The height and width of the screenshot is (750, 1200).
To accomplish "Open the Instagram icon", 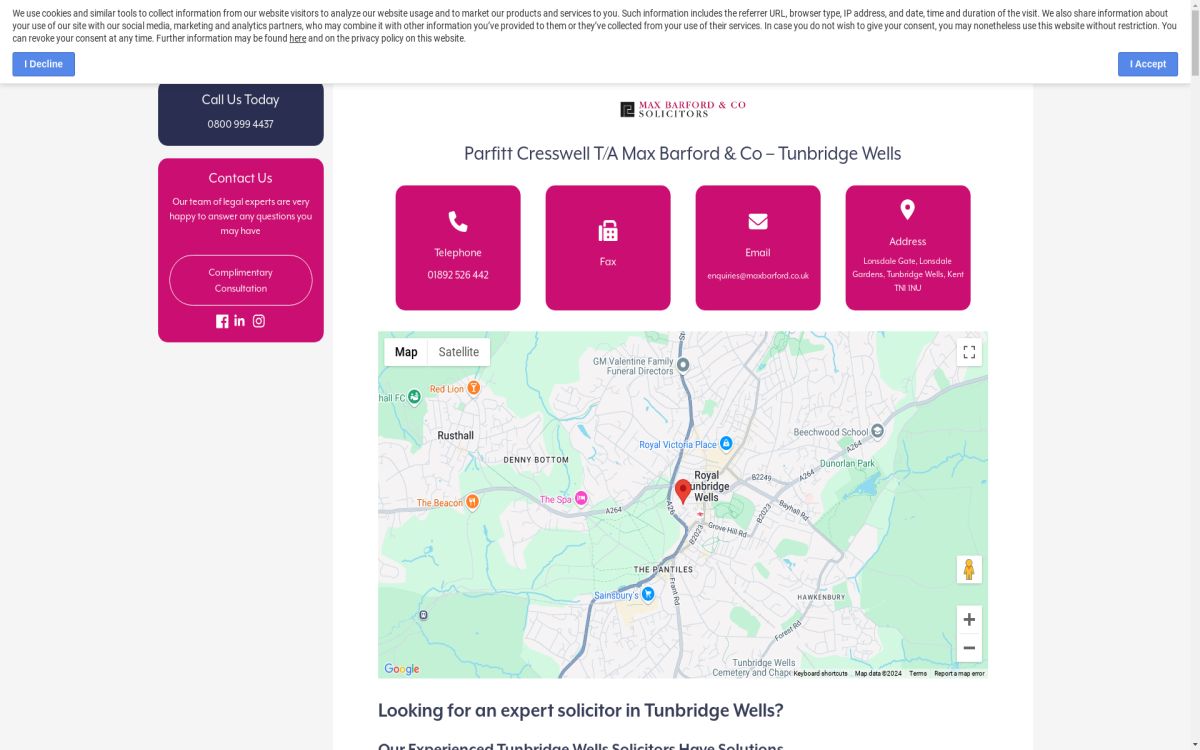I will point(259,321).
